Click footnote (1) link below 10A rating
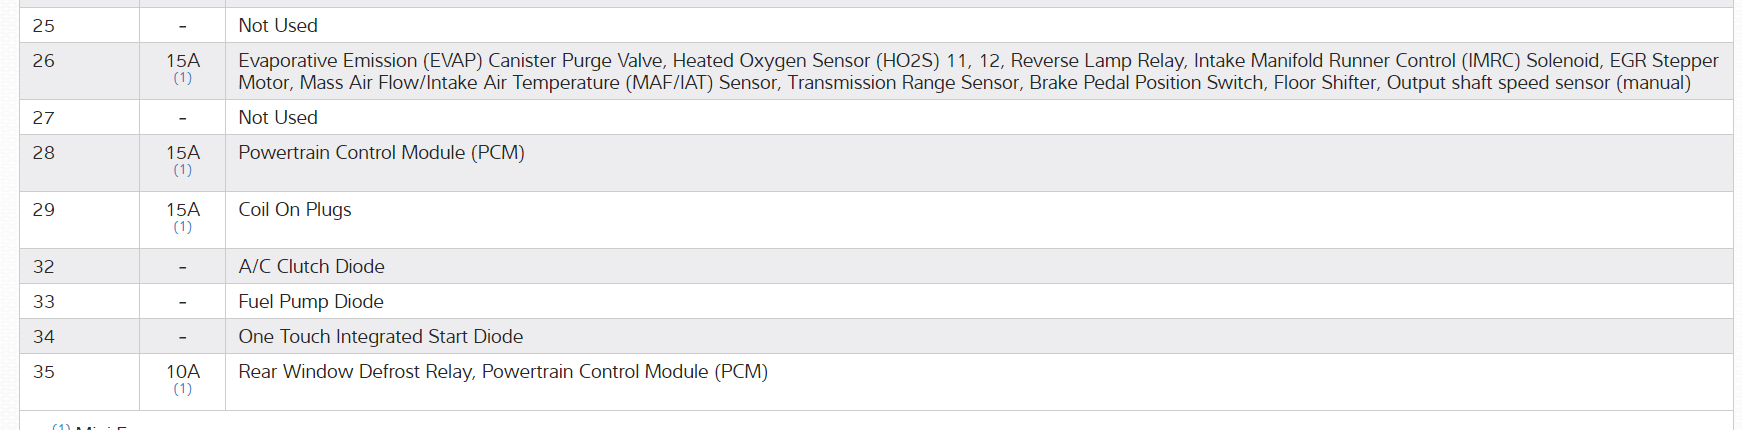 click(x=182, y=389)
